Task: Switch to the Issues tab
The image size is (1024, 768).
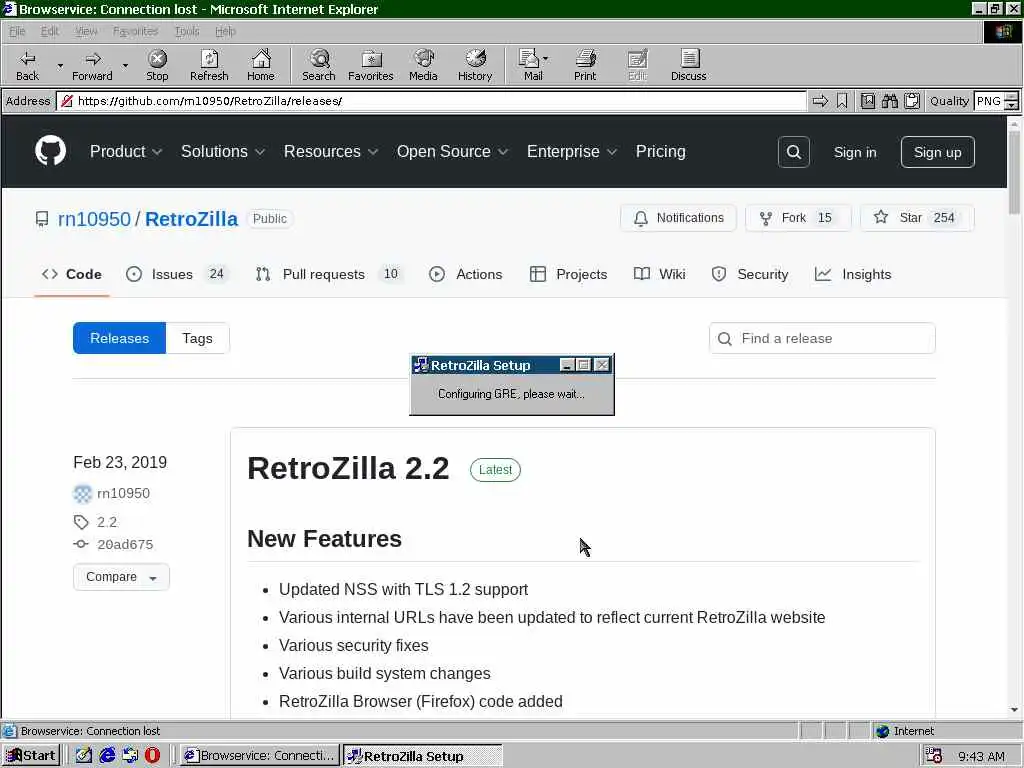Action: point(175,274)
